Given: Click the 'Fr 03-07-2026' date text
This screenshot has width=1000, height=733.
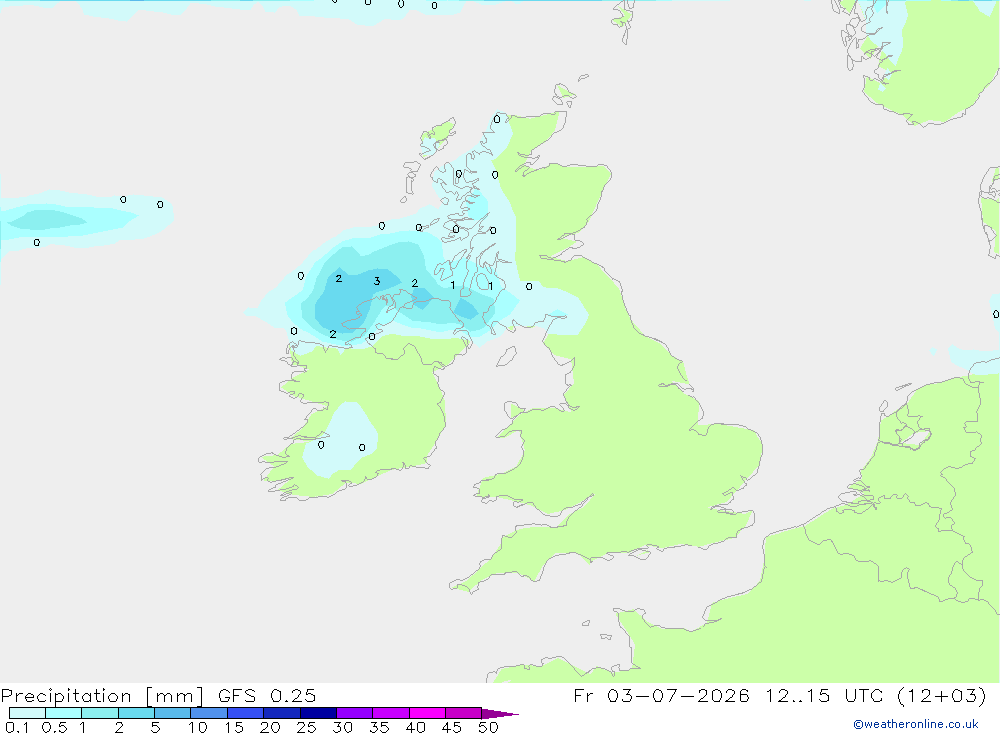Looking at the screenshot, I should click(x=661, y=695).
